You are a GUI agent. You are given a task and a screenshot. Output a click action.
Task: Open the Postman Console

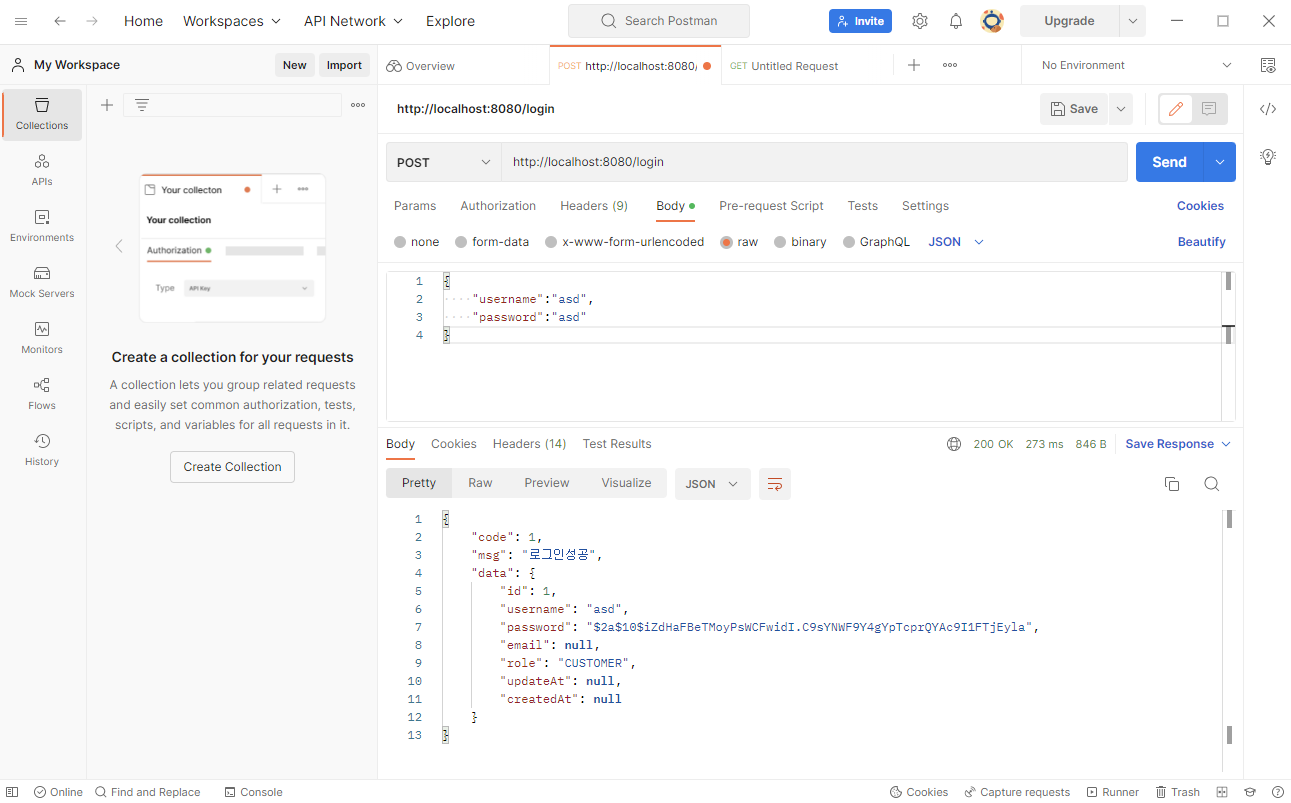(253, 791)
